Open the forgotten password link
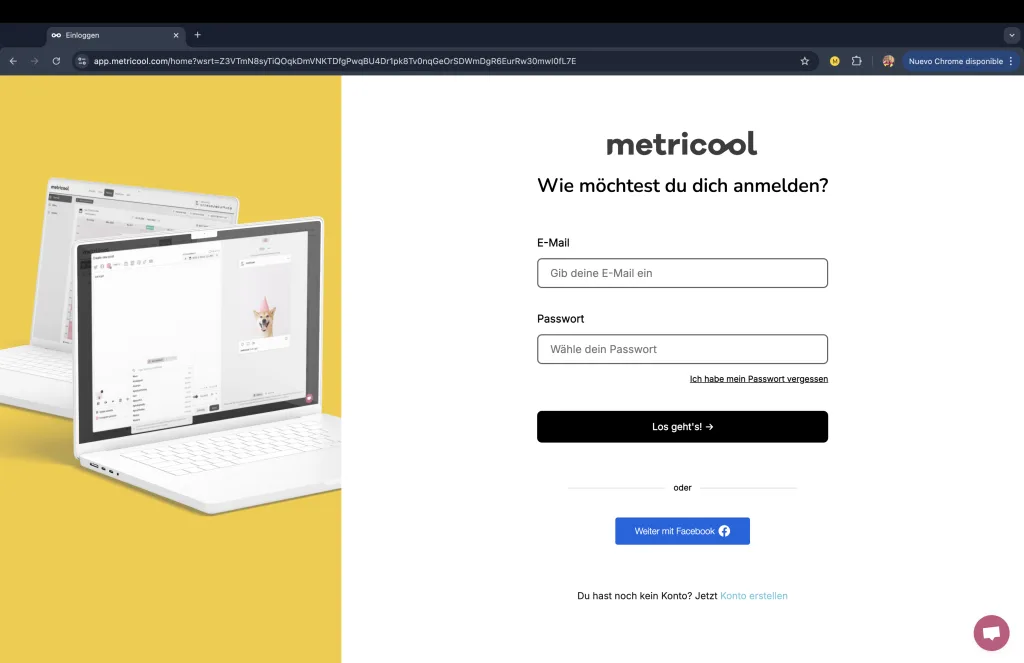This screenshot has width=1024, height=663. 759,379
